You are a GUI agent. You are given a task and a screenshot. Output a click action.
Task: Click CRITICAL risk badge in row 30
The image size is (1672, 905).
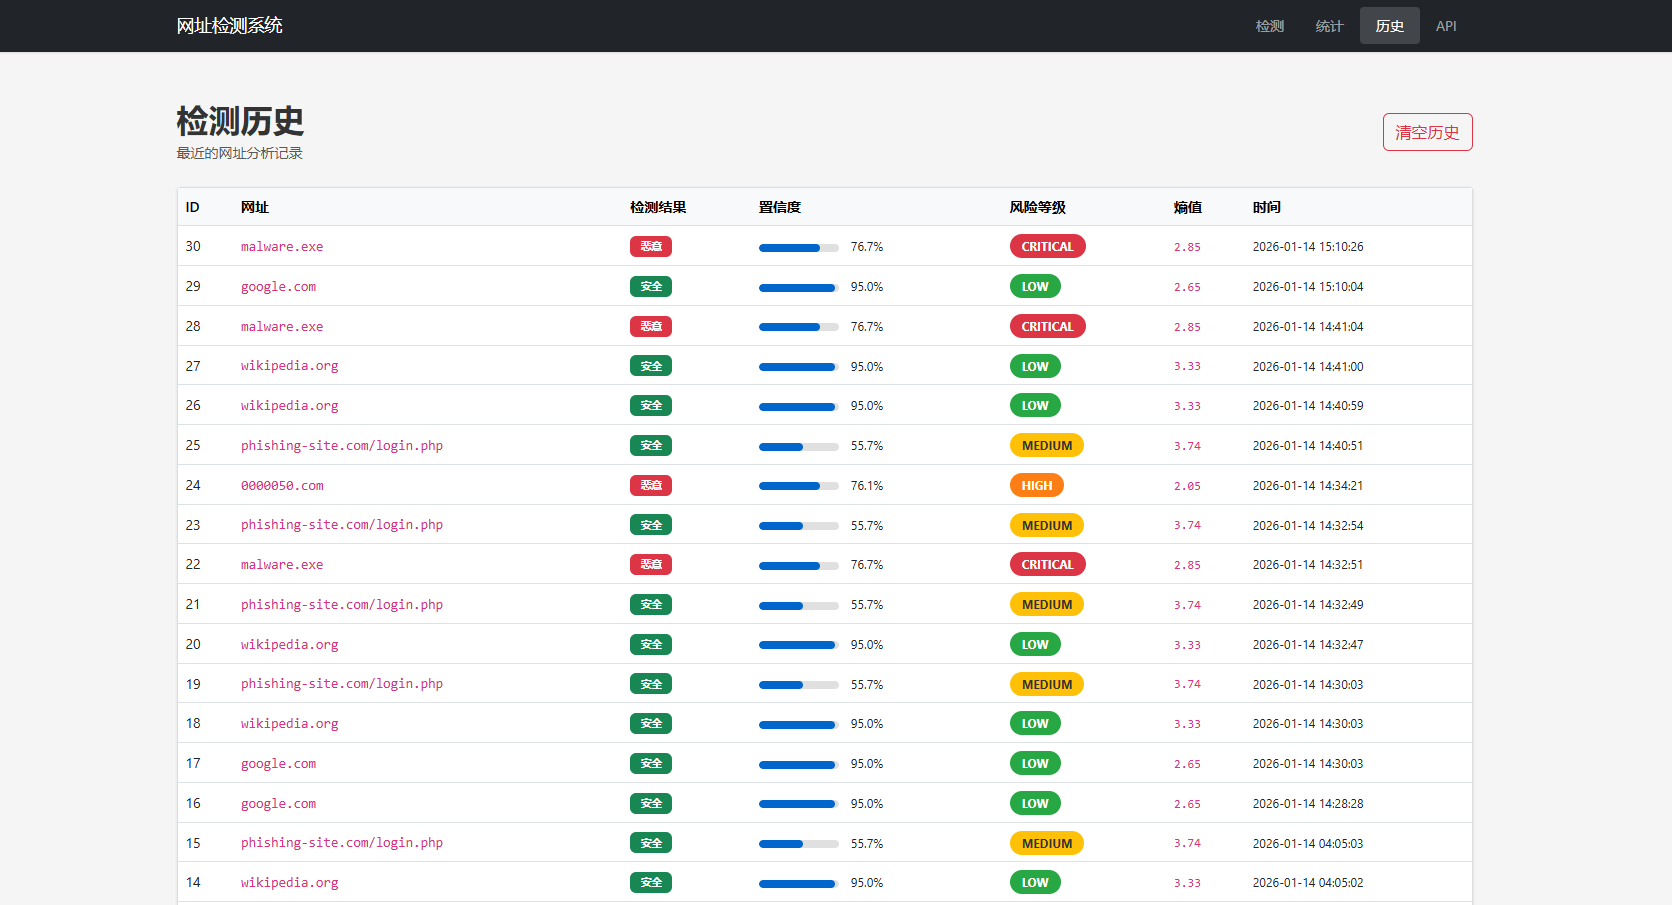[1047, 246]
